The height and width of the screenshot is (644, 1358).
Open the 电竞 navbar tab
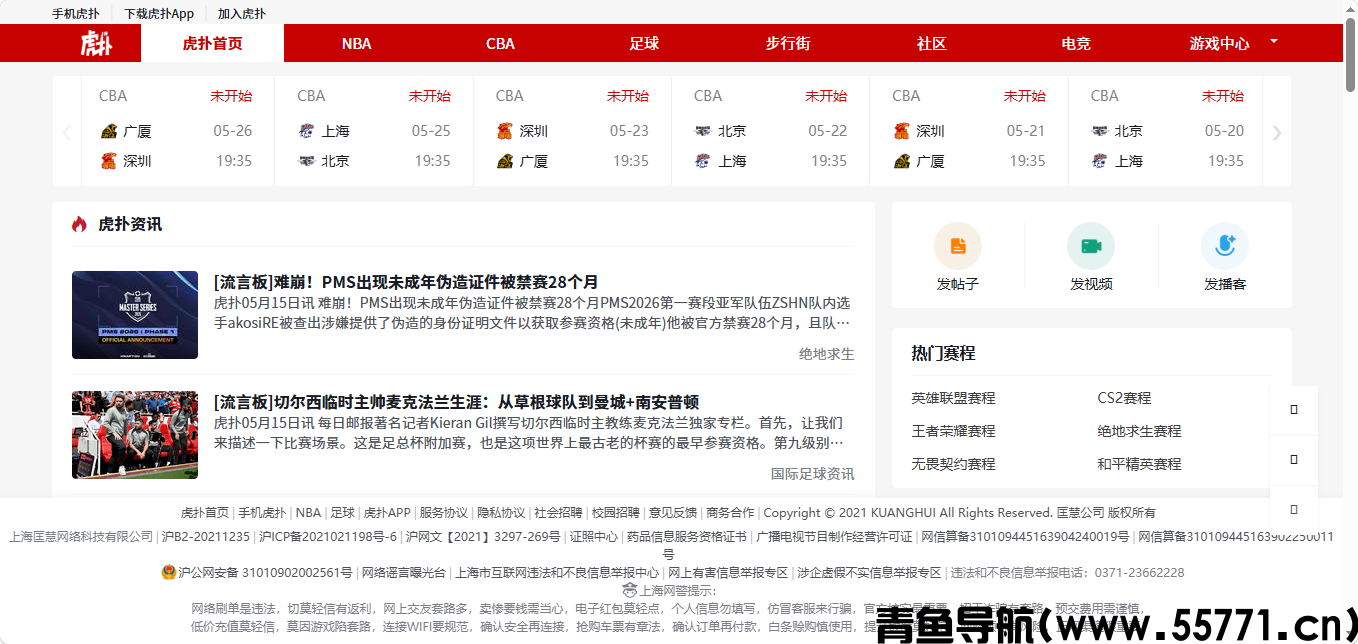point(1076,43)
